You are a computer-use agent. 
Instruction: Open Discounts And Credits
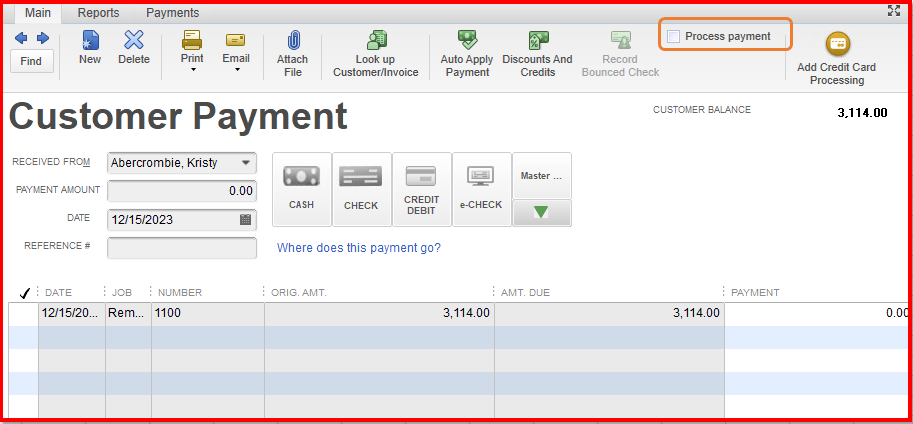[537, 54]
